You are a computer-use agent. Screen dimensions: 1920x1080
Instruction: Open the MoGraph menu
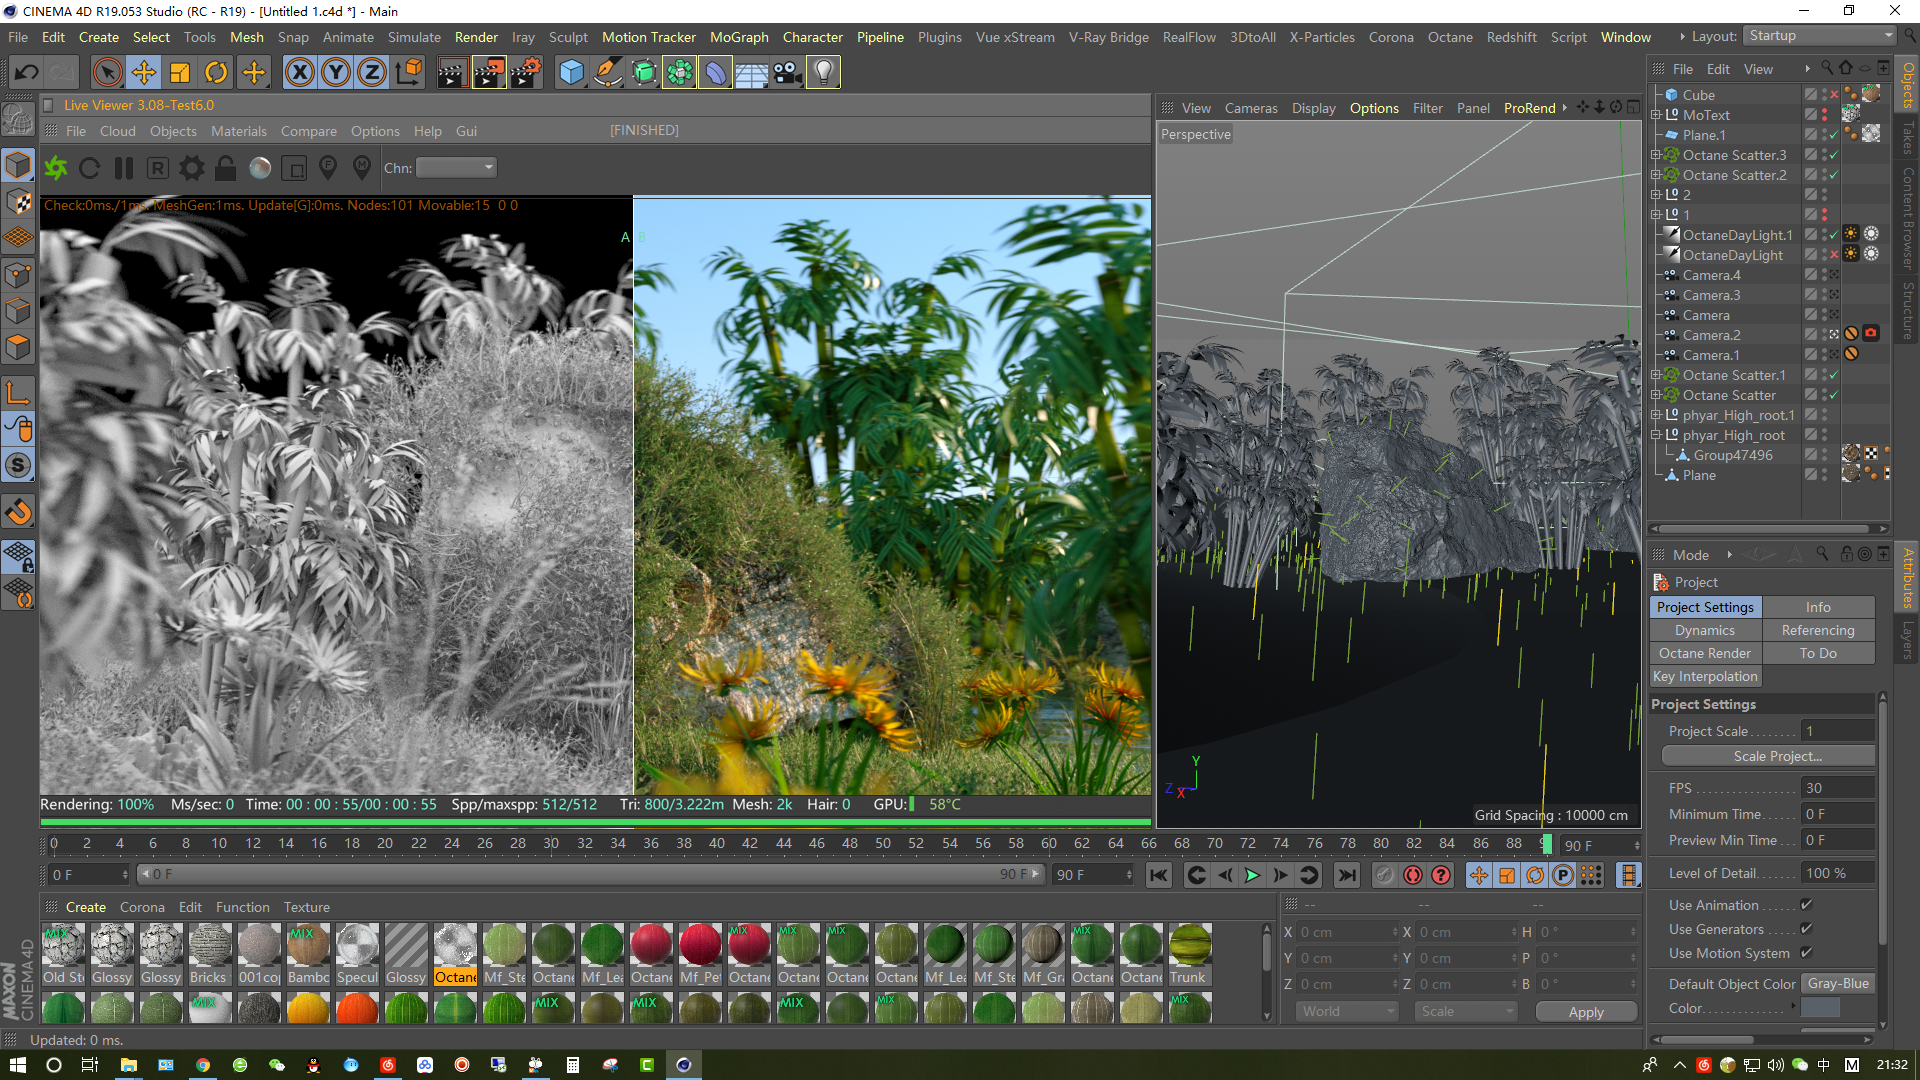740,37
